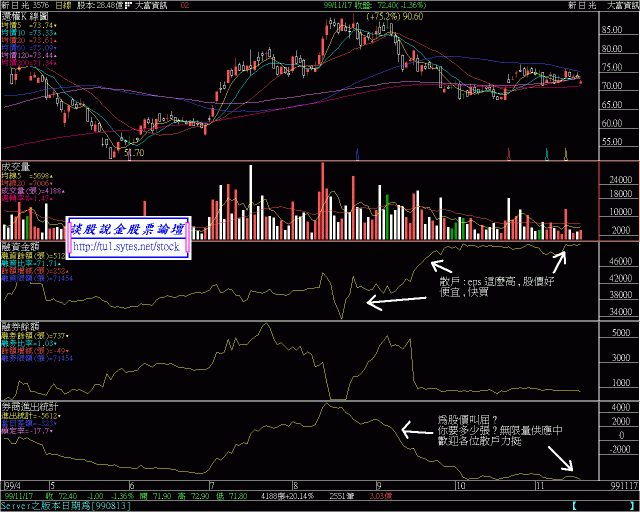The width and height of the screenshot is (640, 512).
Task: Select the red event marker under the October candles
Action: point(509,154)
